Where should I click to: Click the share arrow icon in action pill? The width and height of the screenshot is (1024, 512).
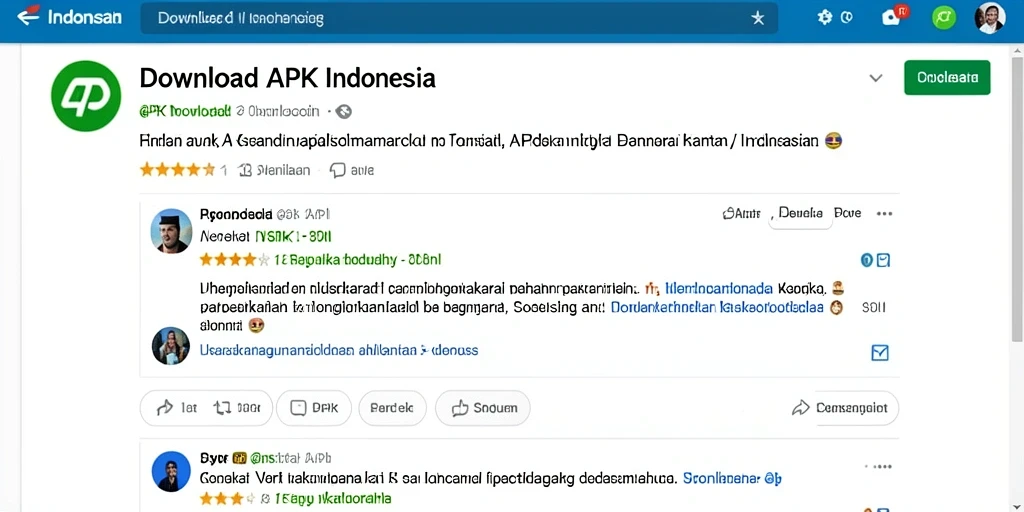coord(164,408)
